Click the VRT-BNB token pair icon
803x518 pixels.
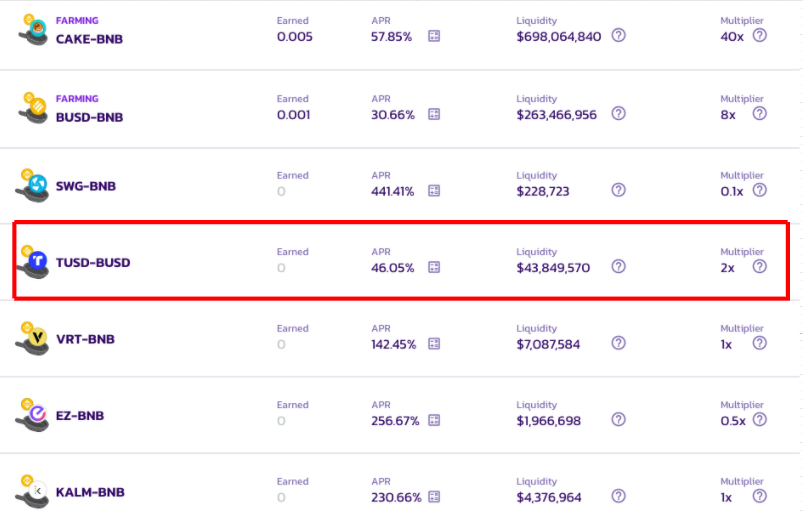coord(33,339)
